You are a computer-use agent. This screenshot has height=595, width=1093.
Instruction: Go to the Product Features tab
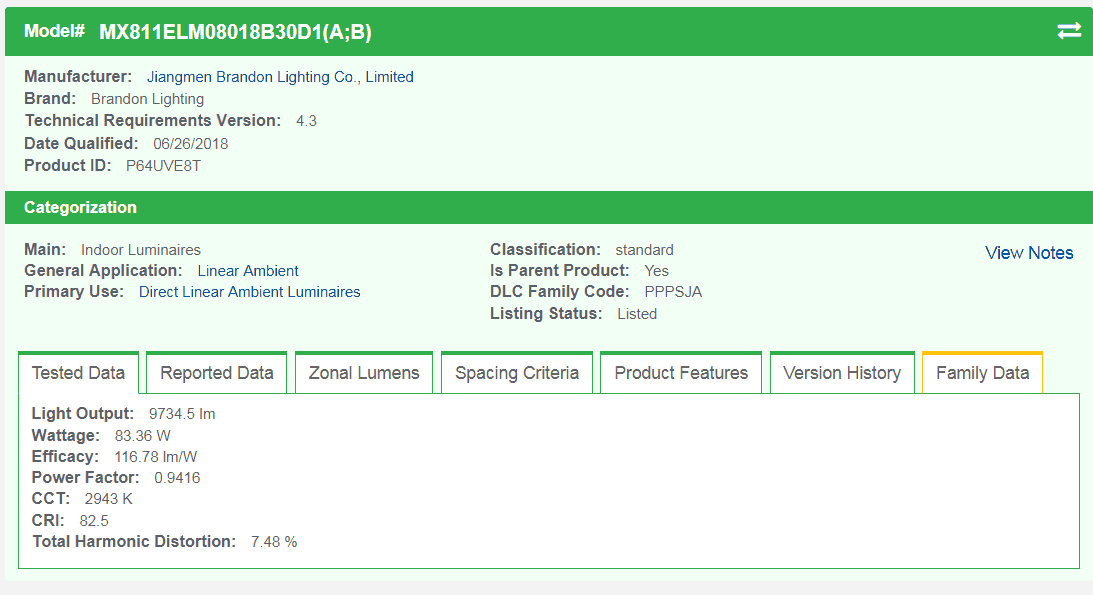(681, 373)
